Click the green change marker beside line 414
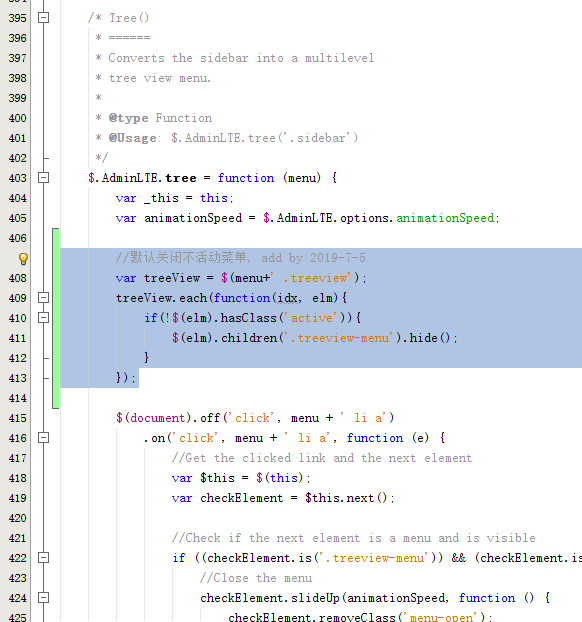This screenshot has width=582, height=622. 56,398
